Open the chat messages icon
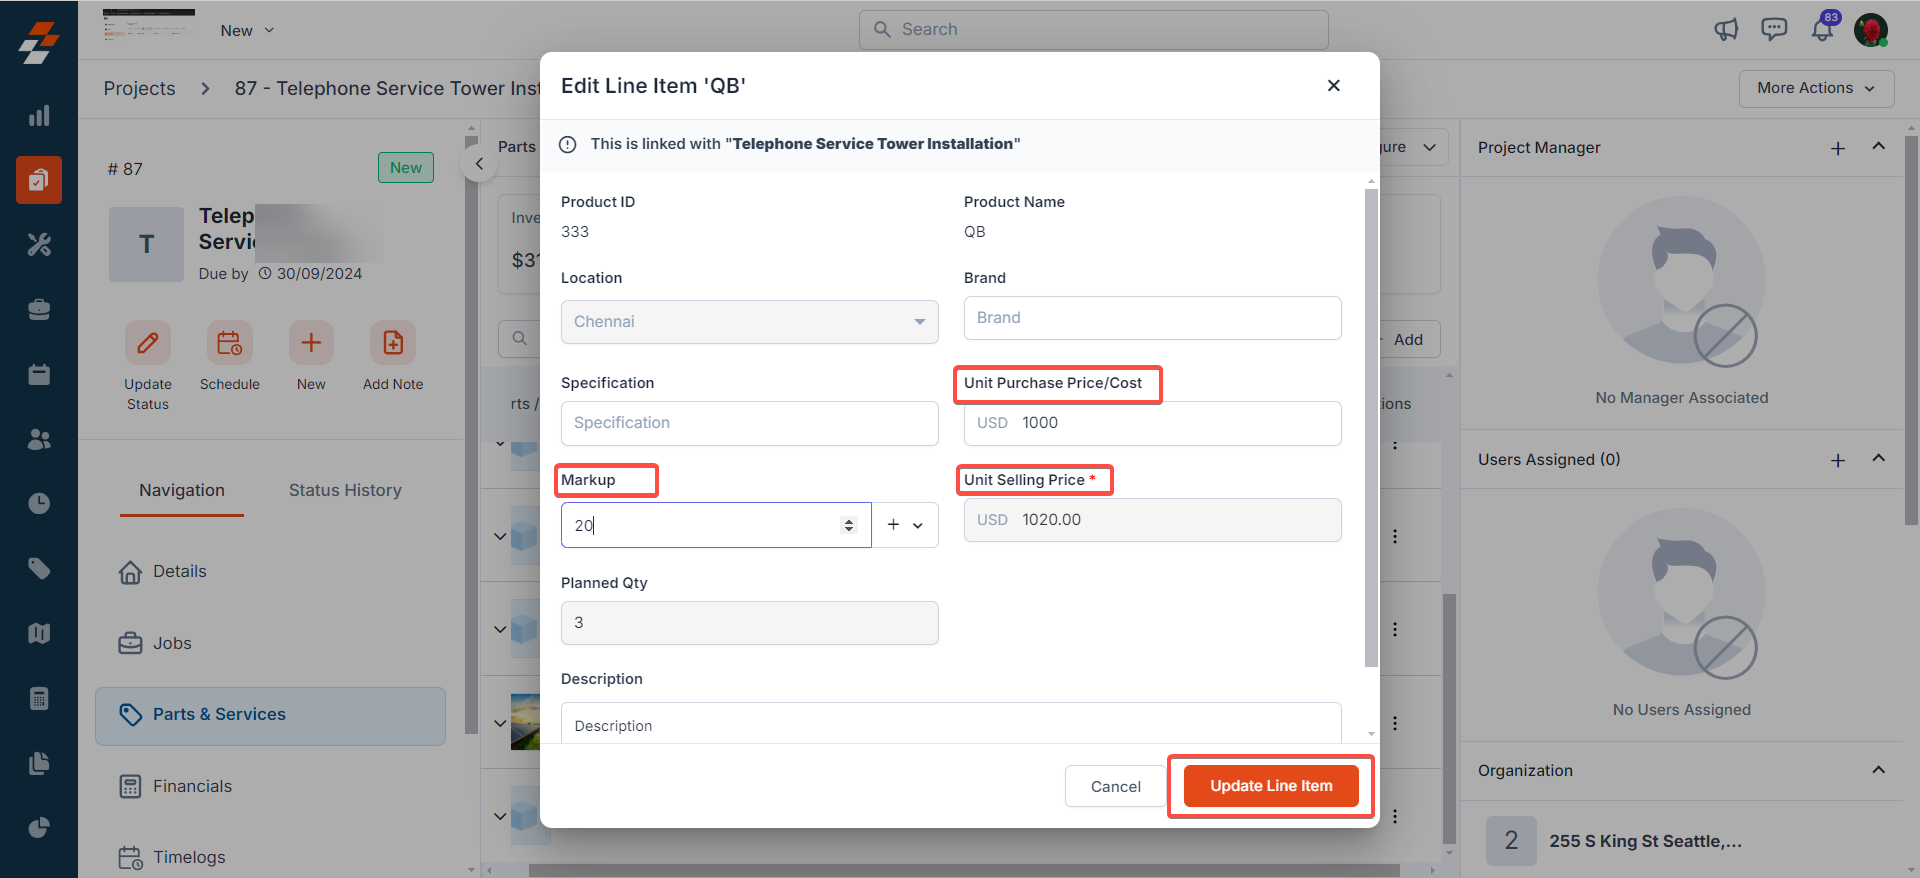 [1774, 30]
